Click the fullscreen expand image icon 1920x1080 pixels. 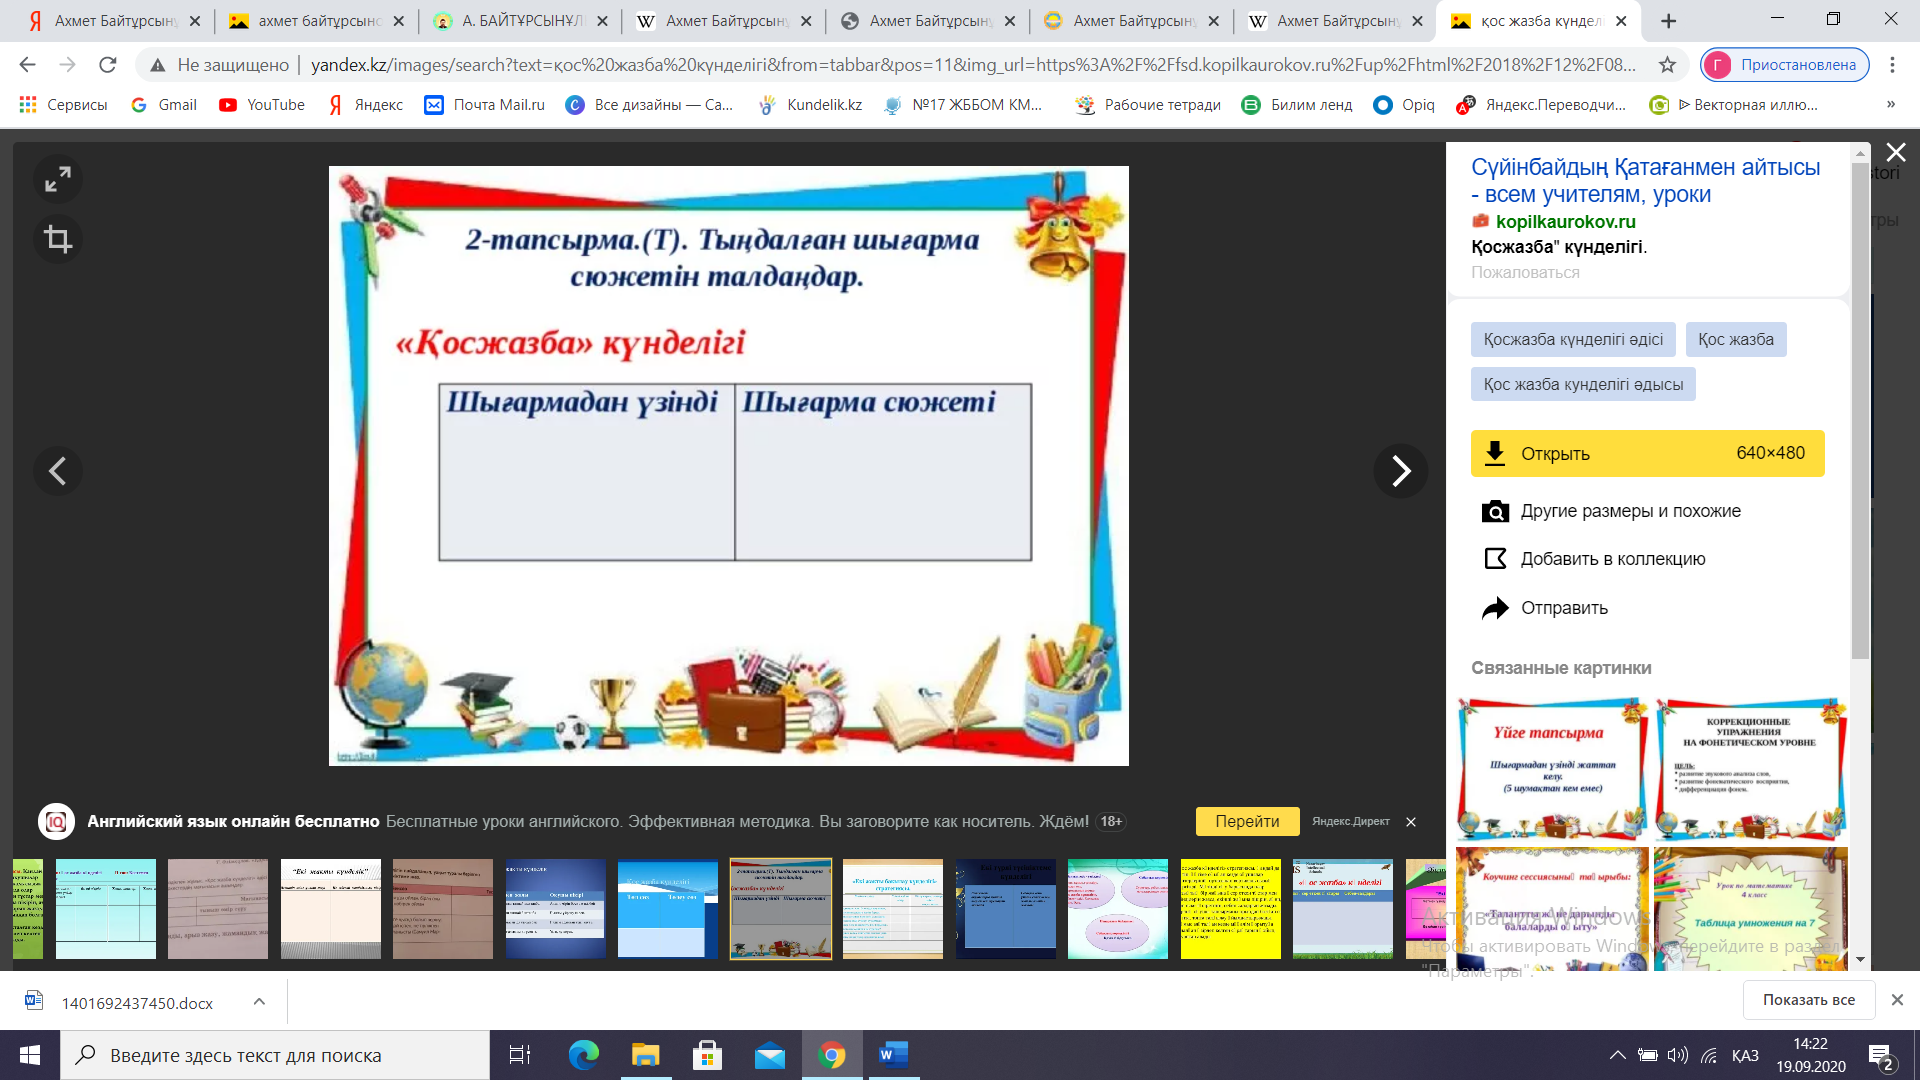pos(58,179)
